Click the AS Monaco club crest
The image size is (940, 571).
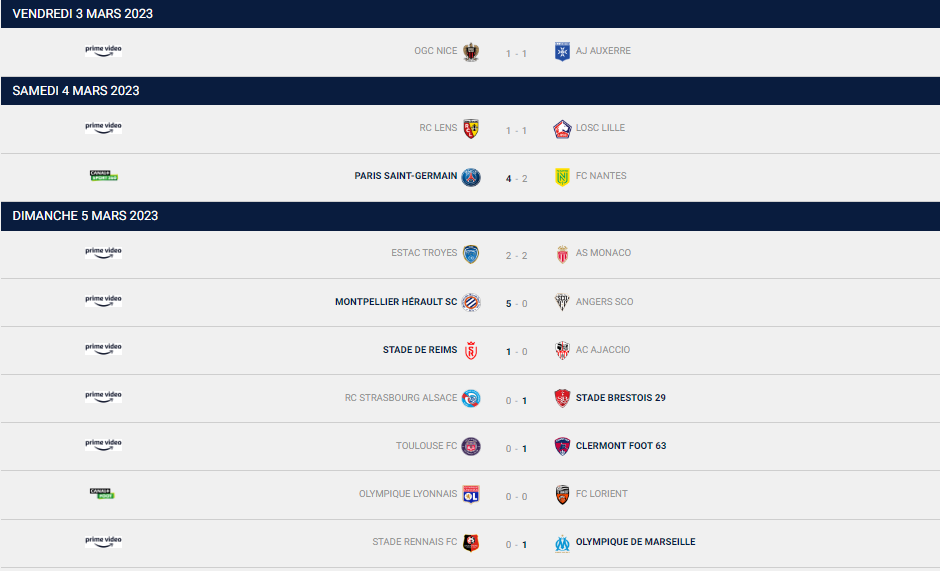pyautogui.click(x=562, y=254)
